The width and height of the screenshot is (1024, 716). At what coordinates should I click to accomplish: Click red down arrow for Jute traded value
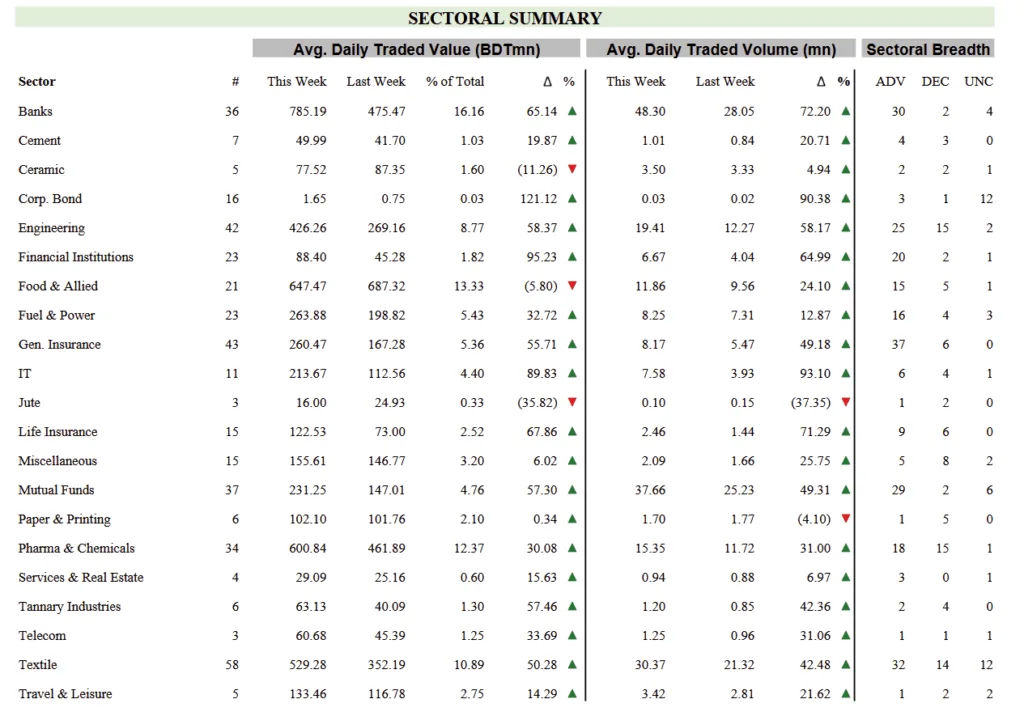pyautogui.click(x=572, y=402)
